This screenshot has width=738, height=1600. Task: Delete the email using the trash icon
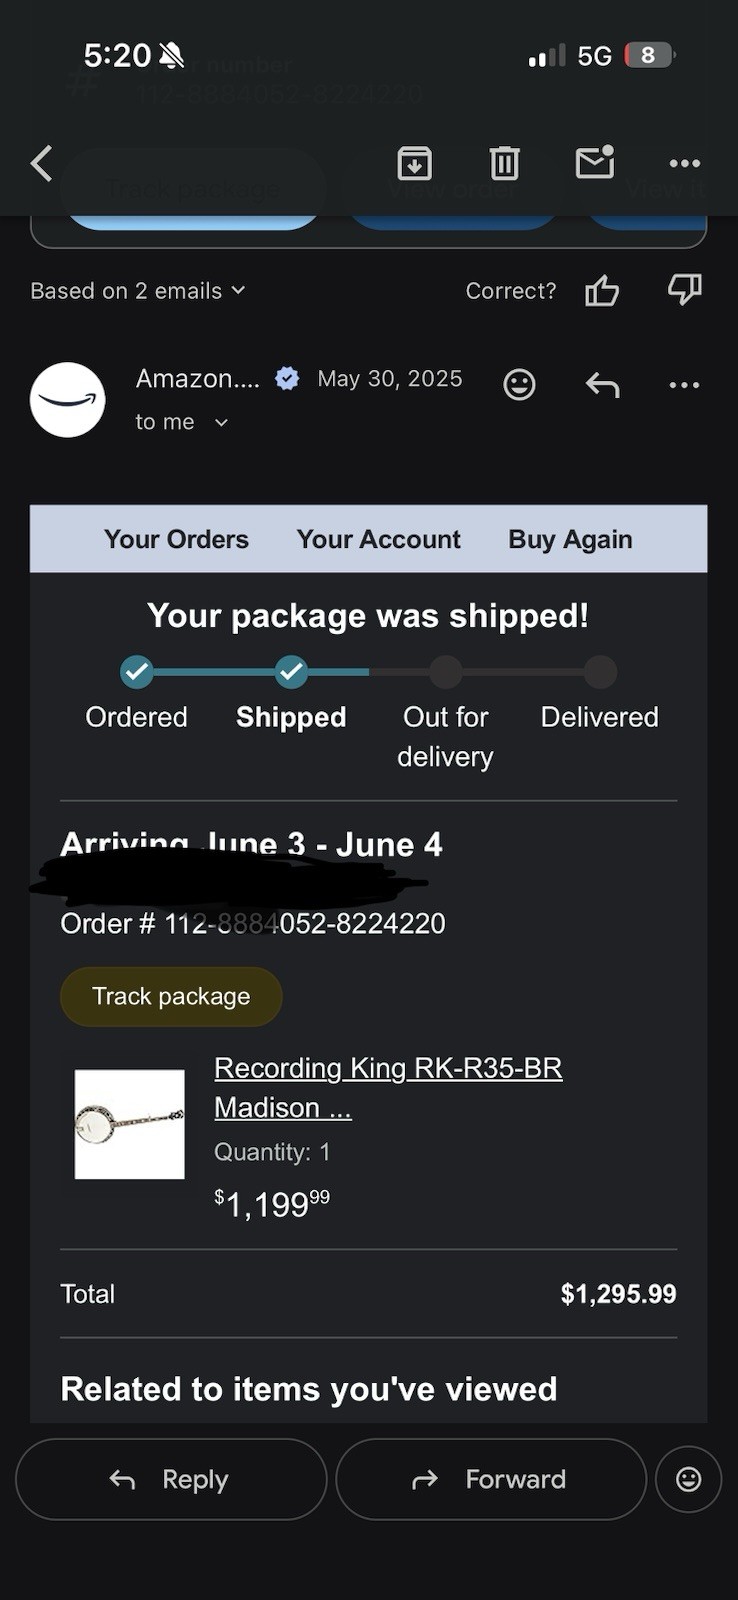tap(504, 163)
